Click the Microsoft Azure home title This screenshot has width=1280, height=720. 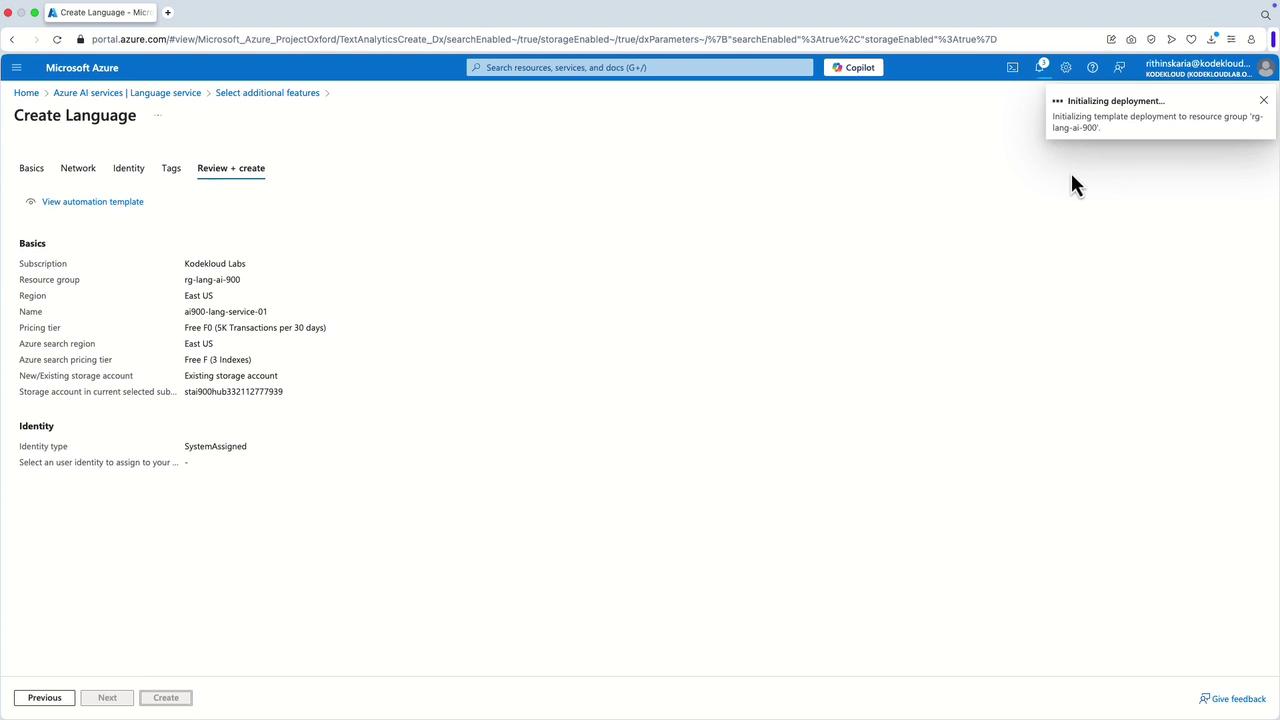(x=82, y=68)
